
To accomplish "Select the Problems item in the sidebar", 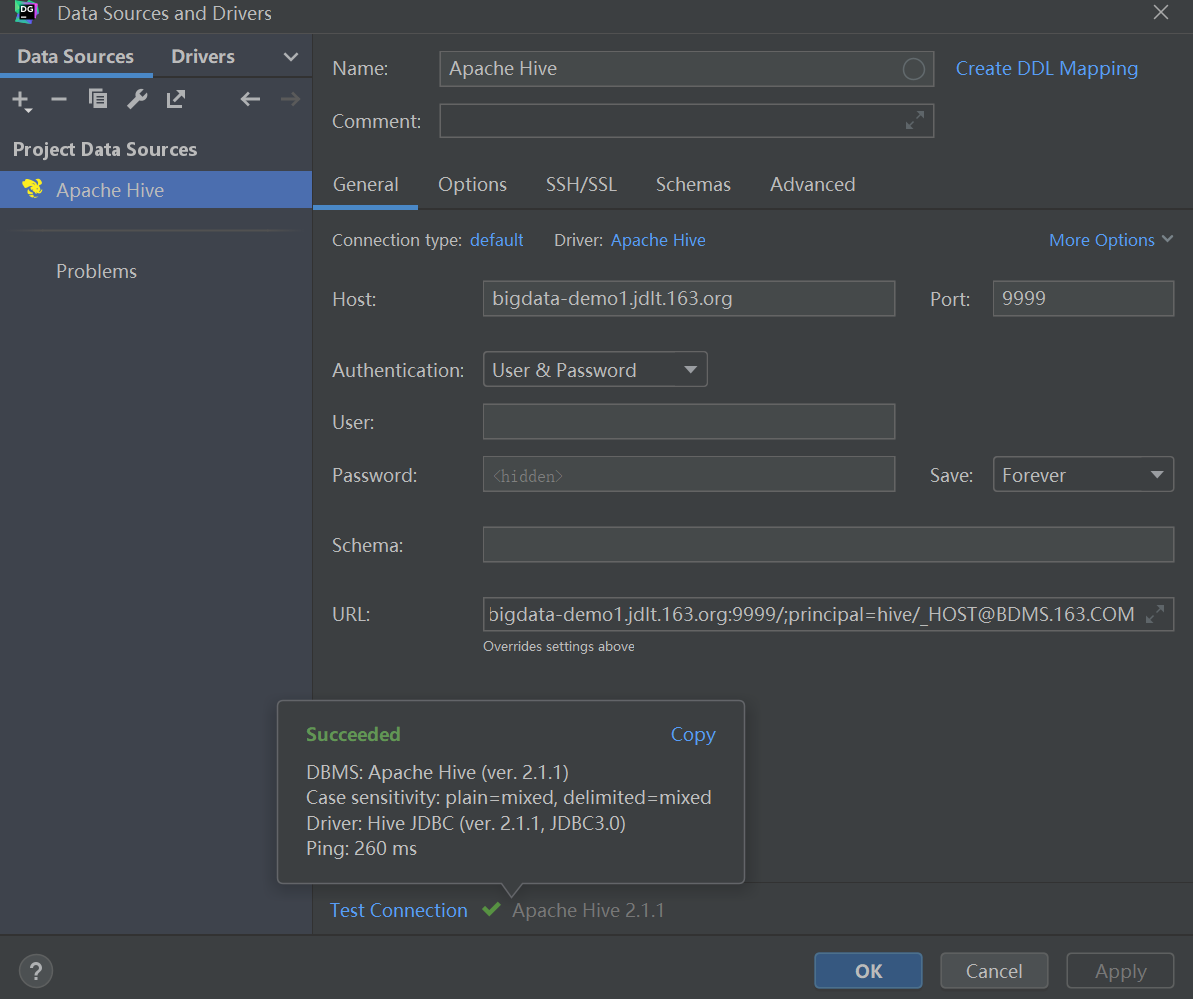I will [97, 272].
